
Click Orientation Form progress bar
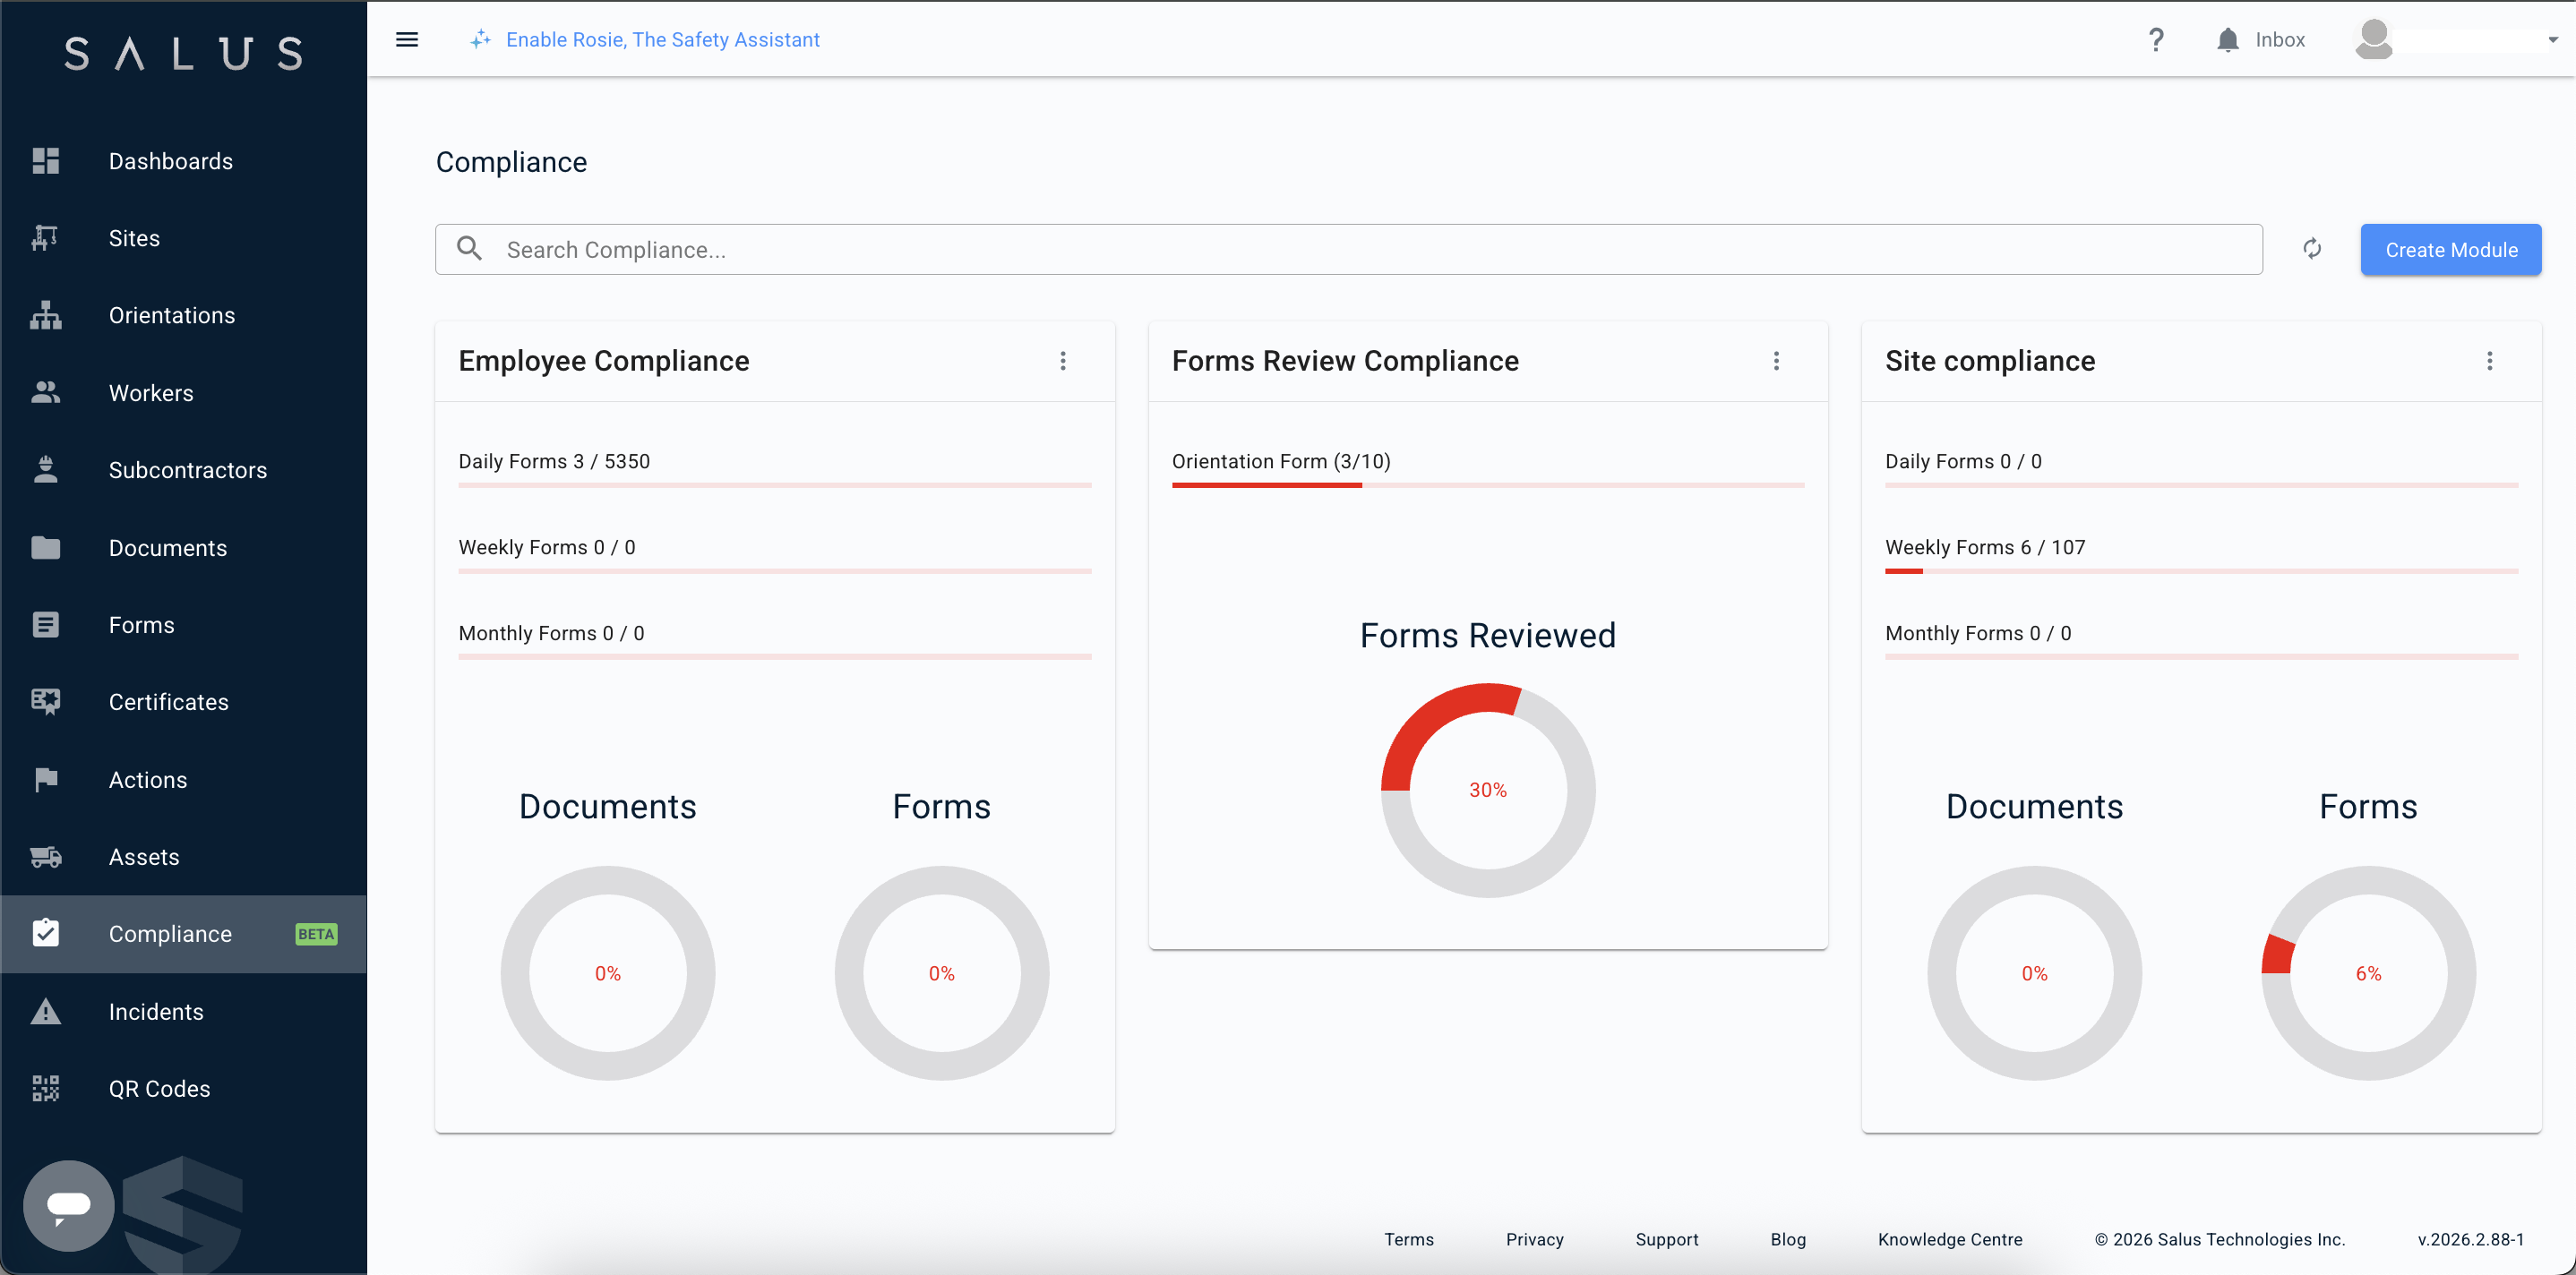(1488, 485)
